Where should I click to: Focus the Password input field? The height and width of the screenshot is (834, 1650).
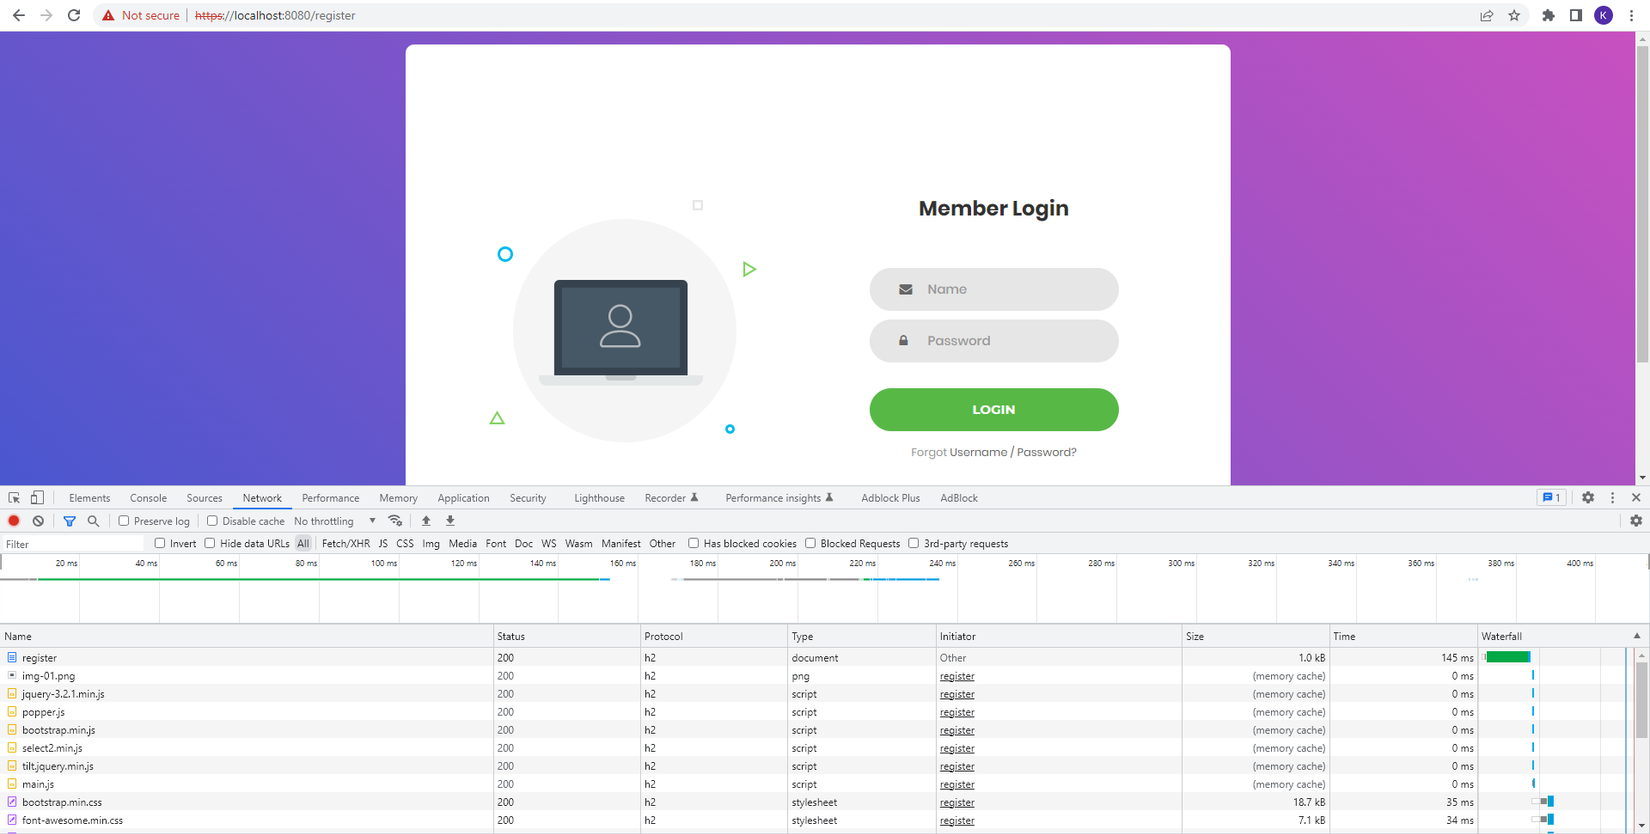[994, 341]
